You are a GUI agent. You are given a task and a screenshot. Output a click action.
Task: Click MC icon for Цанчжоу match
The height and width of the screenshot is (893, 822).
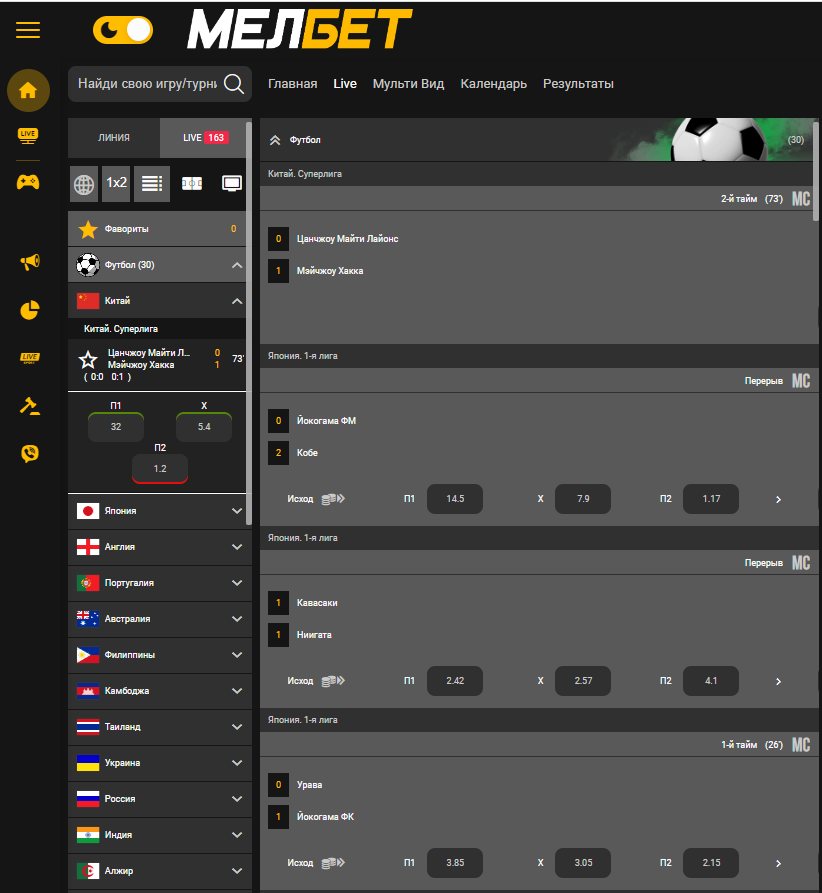point(801,199)
